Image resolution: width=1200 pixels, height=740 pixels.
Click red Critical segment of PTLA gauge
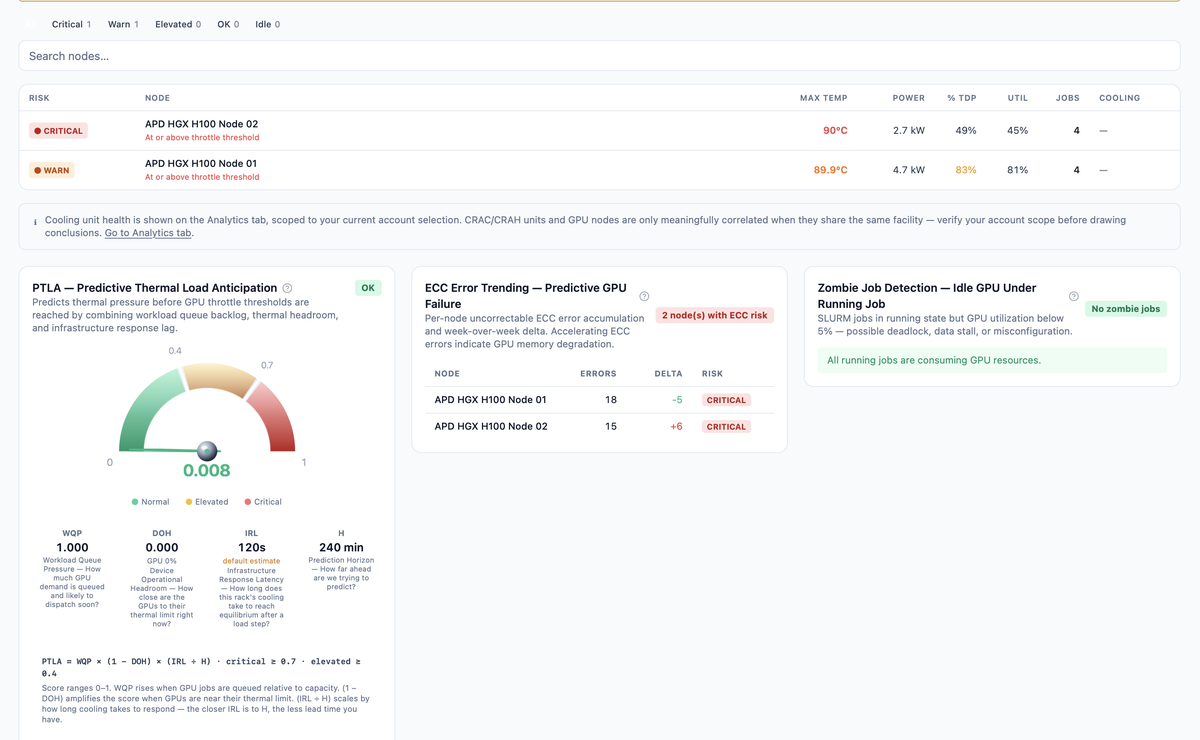276,418
